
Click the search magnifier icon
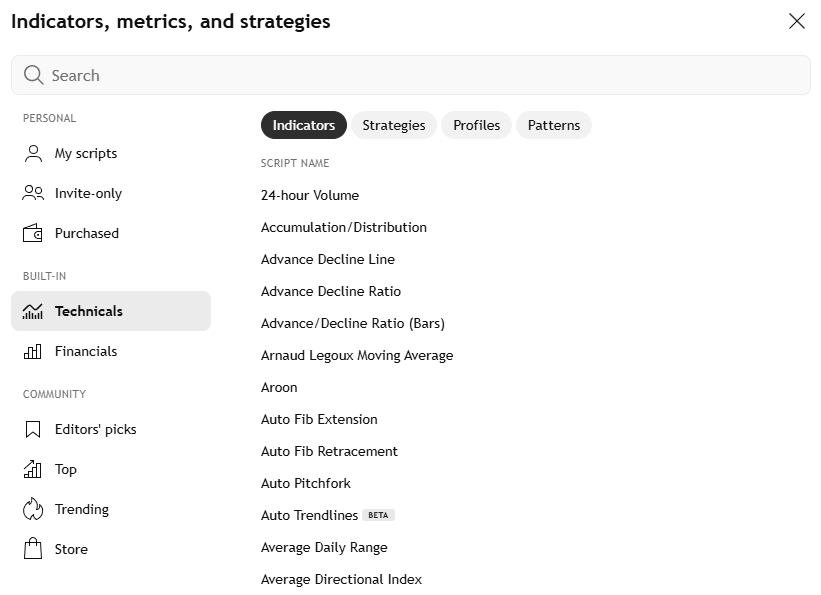tap(33, 75)
